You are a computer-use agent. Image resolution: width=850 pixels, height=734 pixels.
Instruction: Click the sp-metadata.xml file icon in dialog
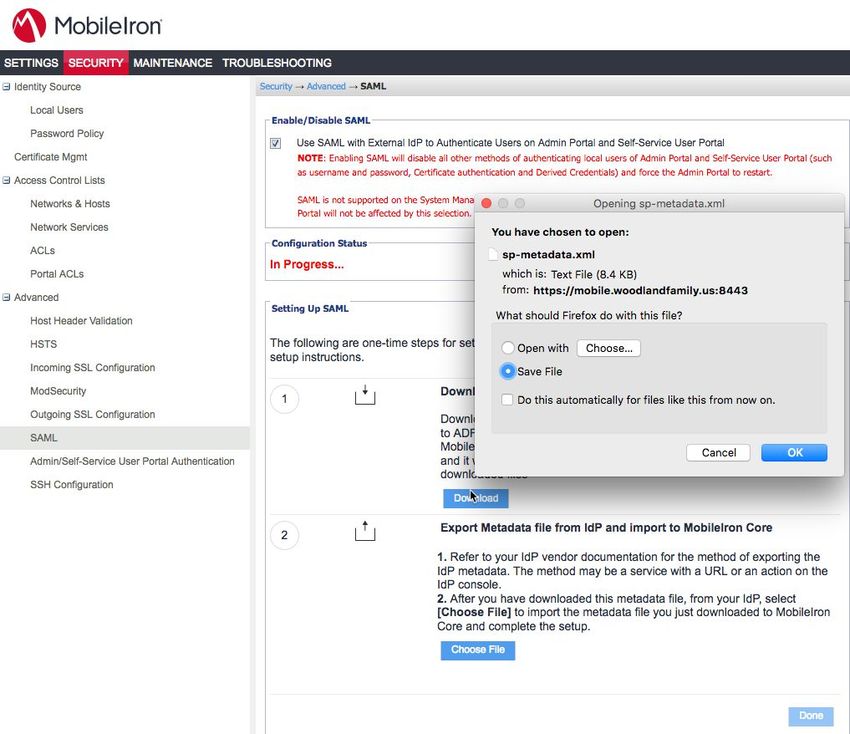coord(493,255)
